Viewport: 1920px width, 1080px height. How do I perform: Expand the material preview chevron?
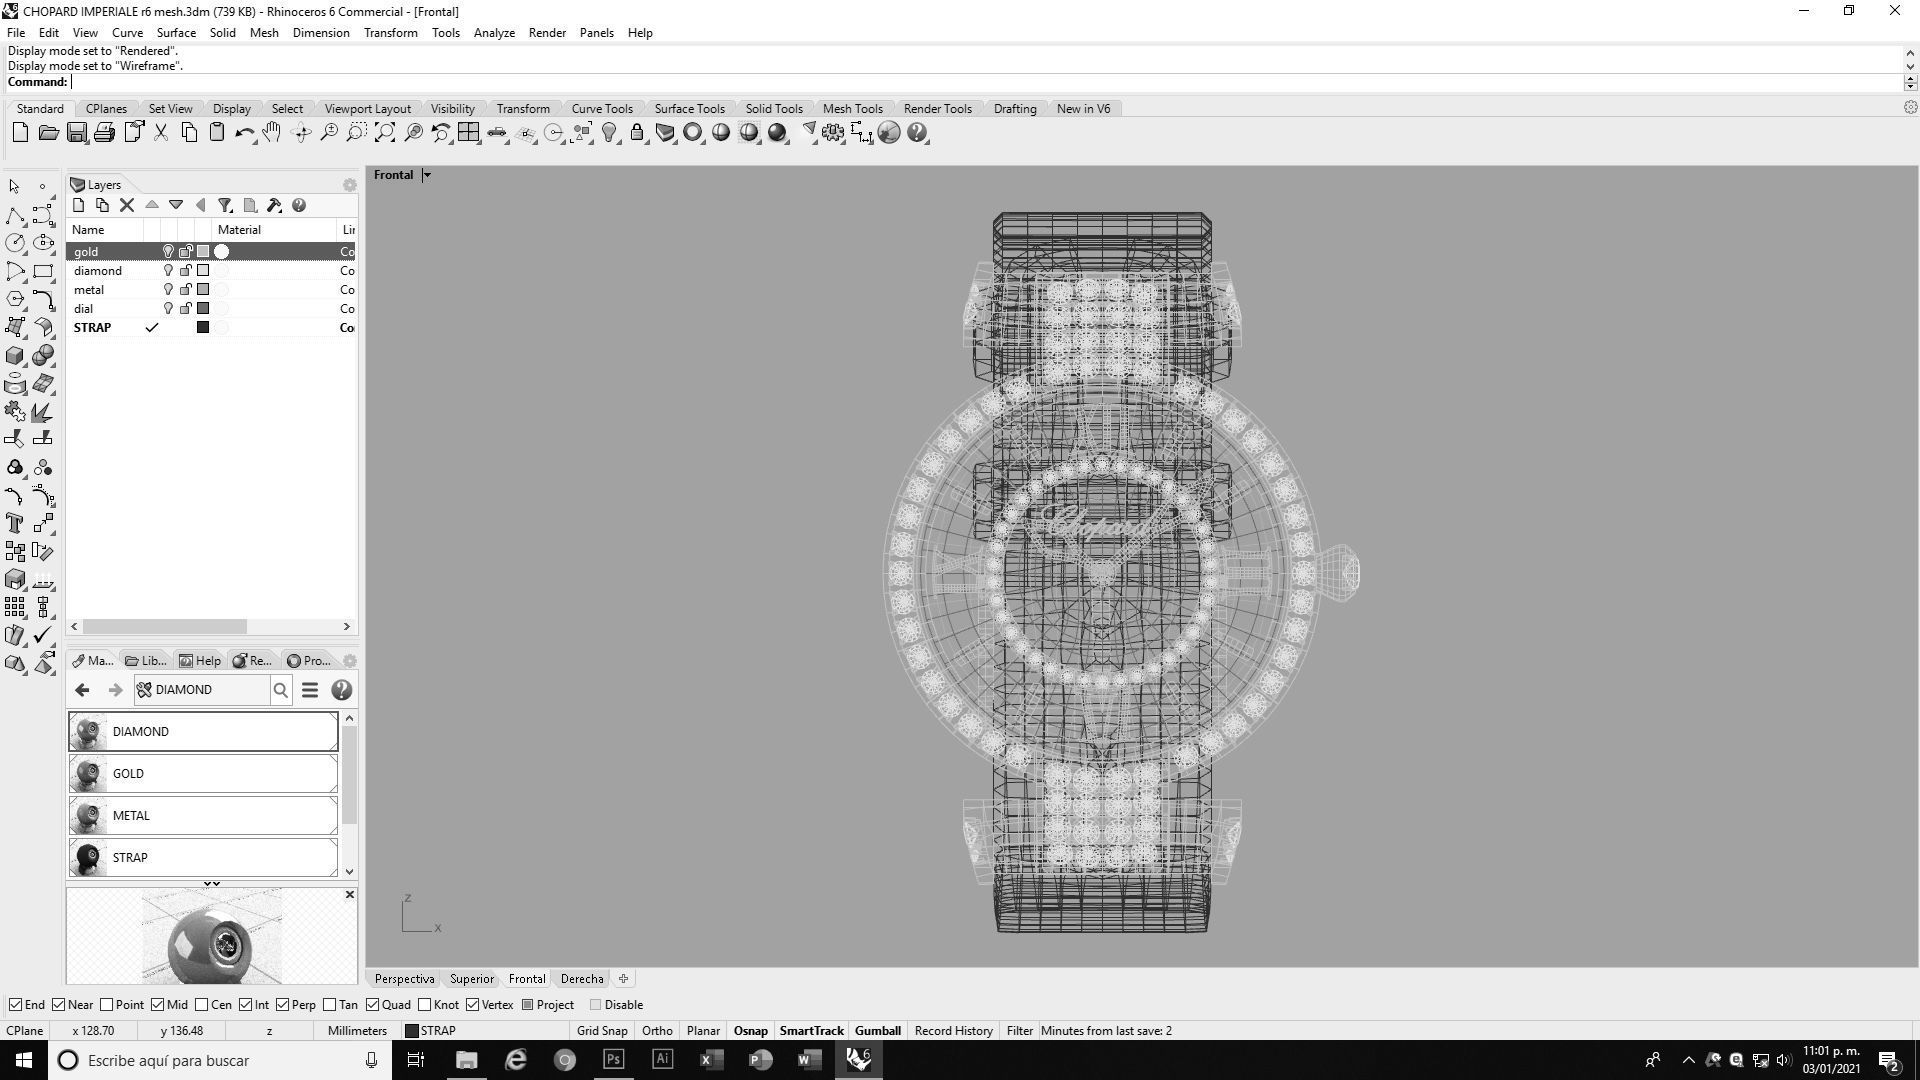pyautogui.click(x=212, y=883)
